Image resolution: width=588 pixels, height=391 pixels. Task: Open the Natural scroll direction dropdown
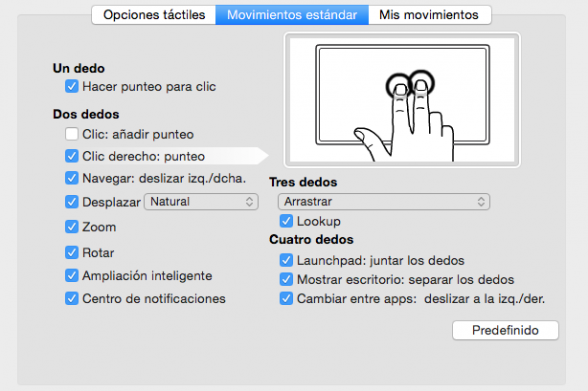point(201,202)
